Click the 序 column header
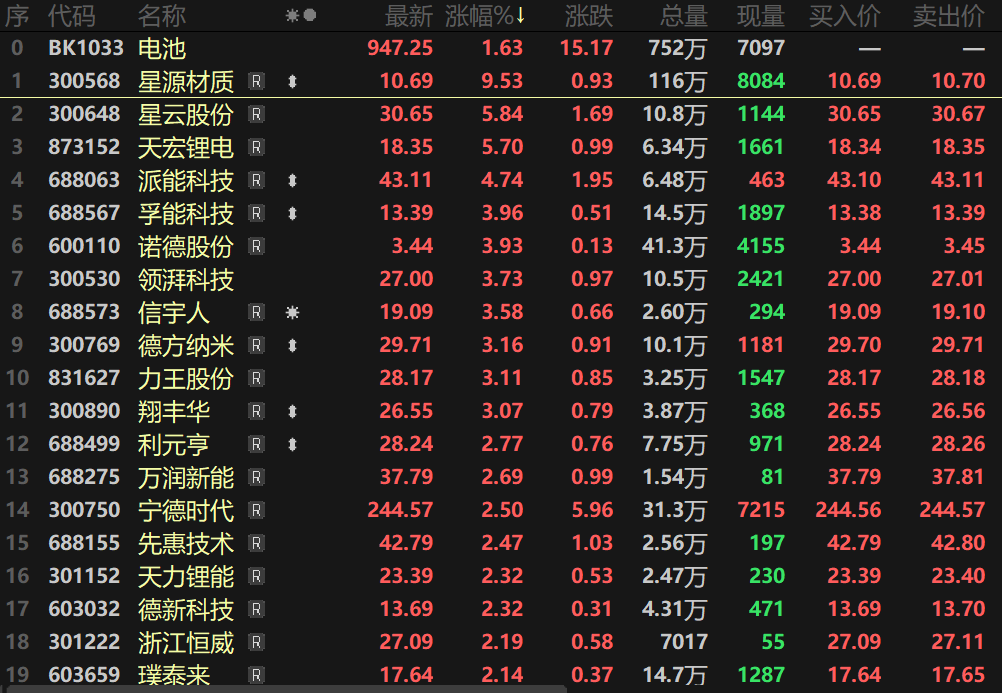This screenshot has height=693, width=1002. click(x=17, y=16)
